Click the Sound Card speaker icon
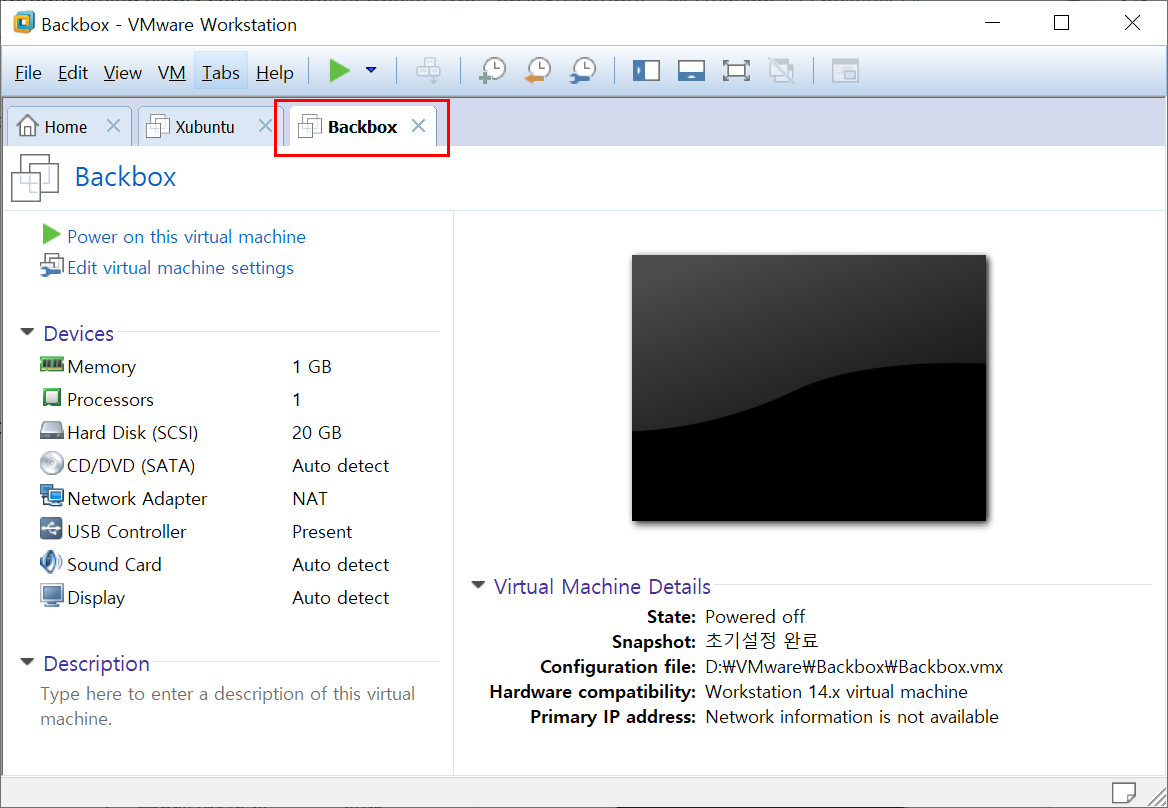The width and height of the screenshot is (1168, 808). [x=51, y=562]
